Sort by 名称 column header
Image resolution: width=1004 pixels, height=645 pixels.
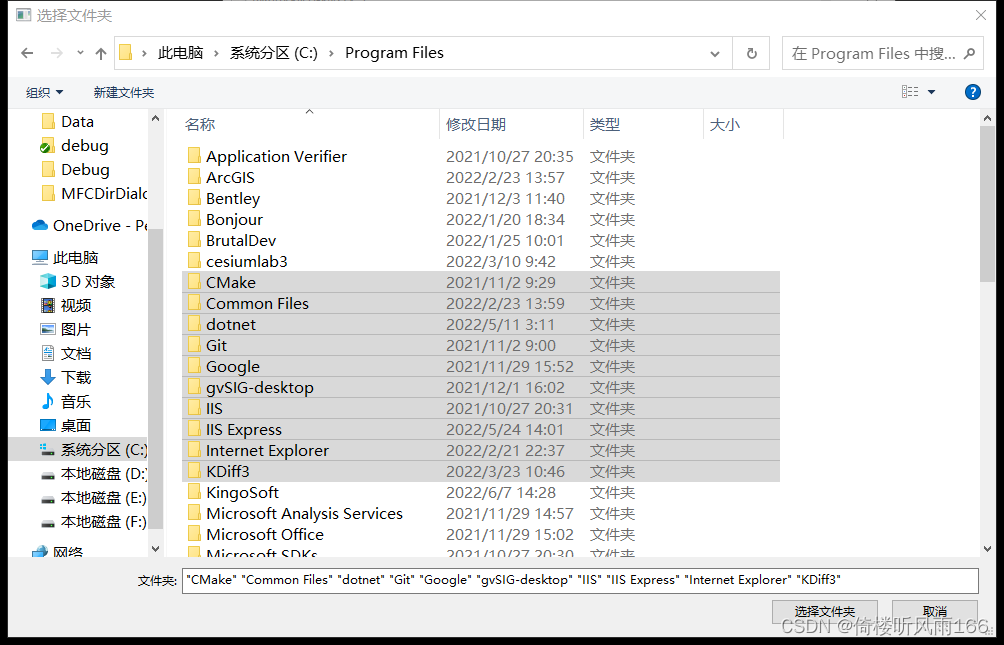(x=200, y=125)
